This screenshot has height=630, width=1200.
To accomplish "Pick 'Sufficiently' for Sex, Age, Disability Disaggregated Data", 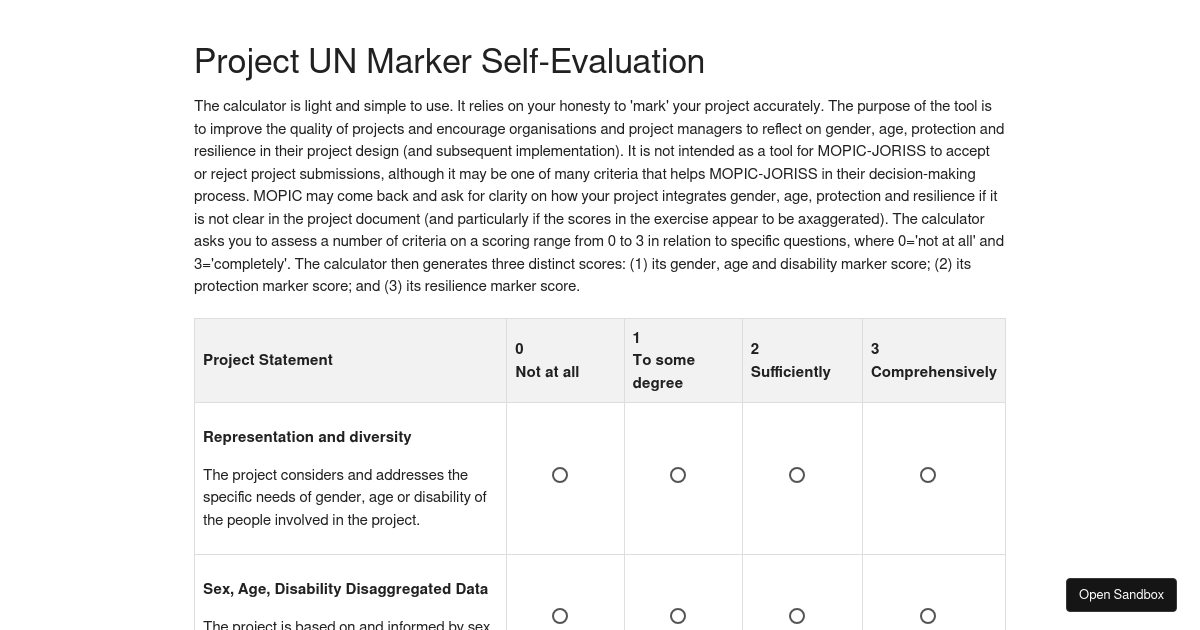I will click(797, 616).
